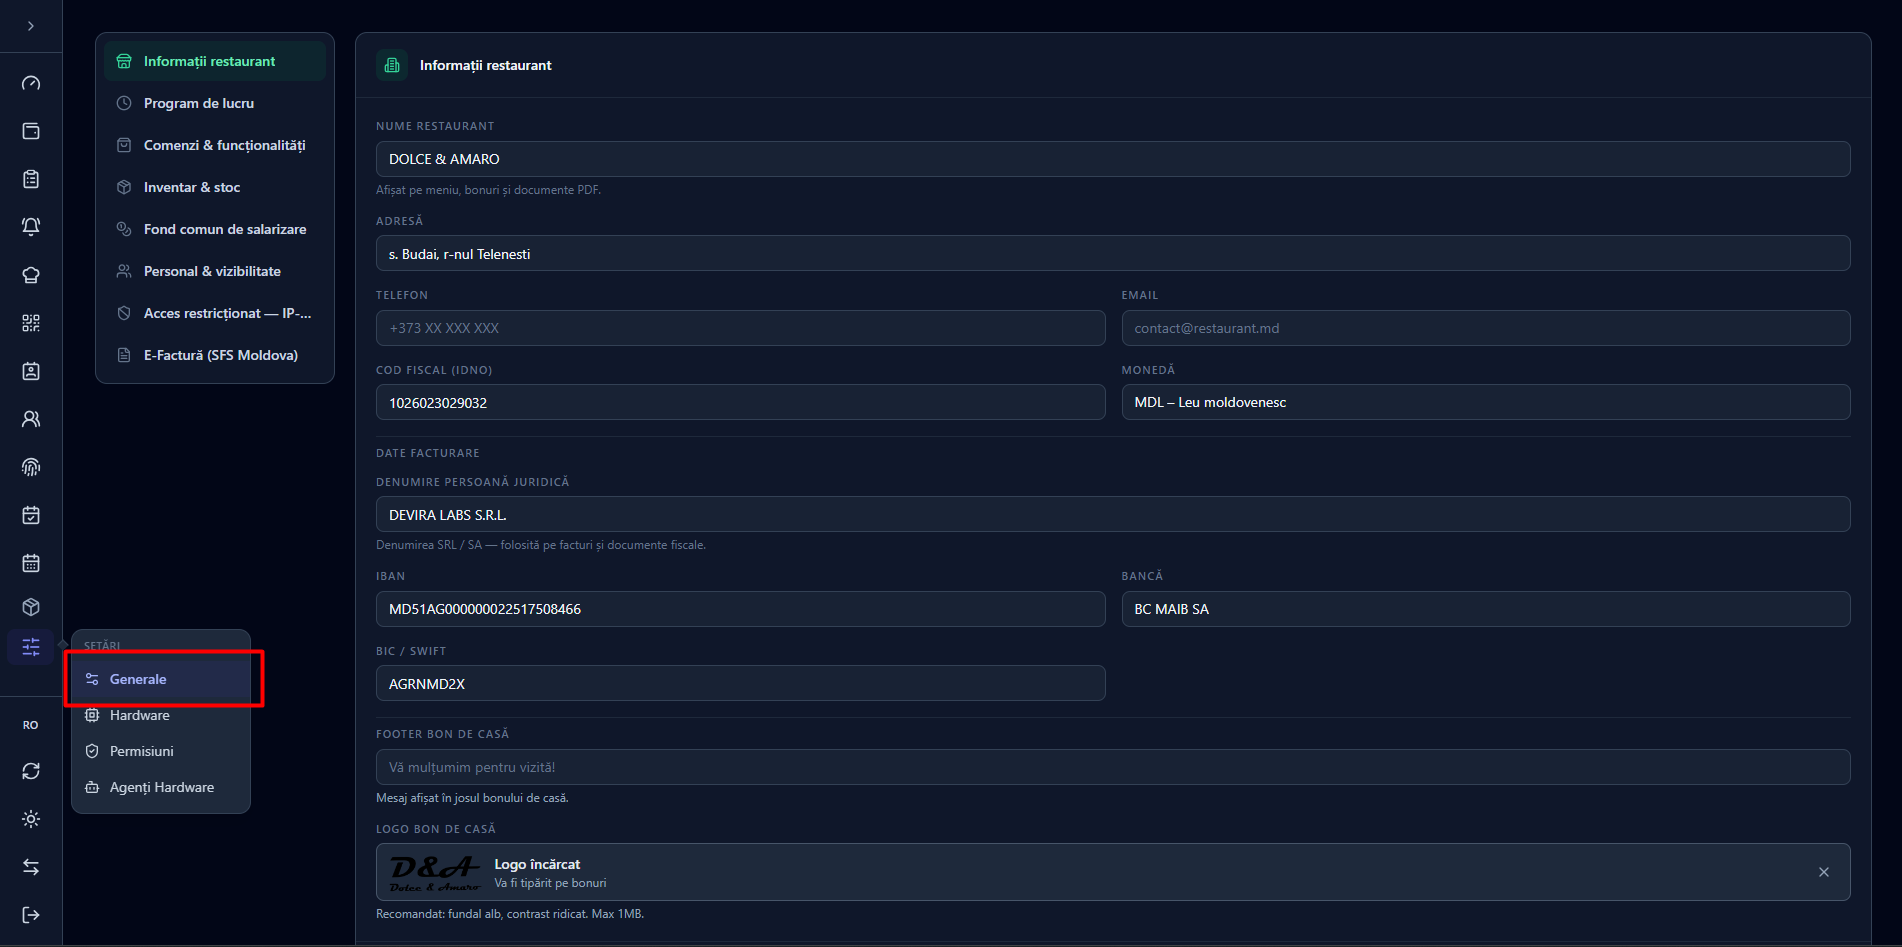
Task: Click the D&A logo thumbnail
Action: click(435, 873)
